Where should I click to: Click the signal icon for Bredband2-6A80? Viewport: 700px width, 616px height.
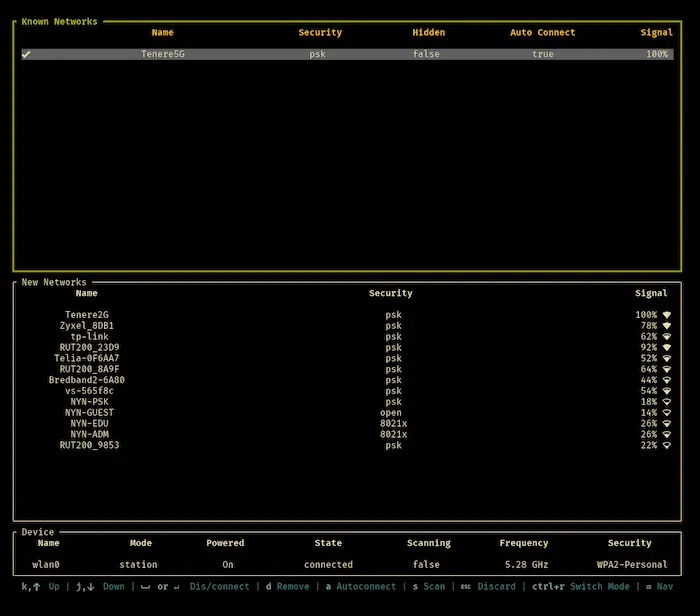(x=667, y=380)
